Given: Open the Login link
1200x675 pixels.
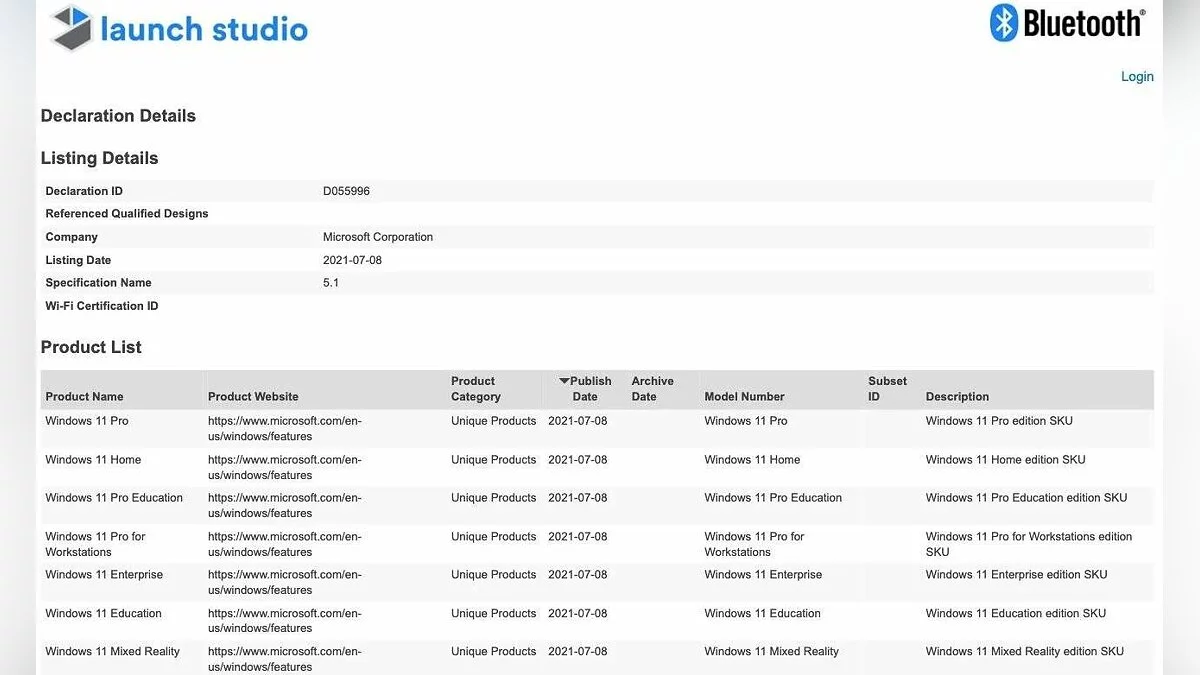Looking at the screenshot, I should point(1137,76).
